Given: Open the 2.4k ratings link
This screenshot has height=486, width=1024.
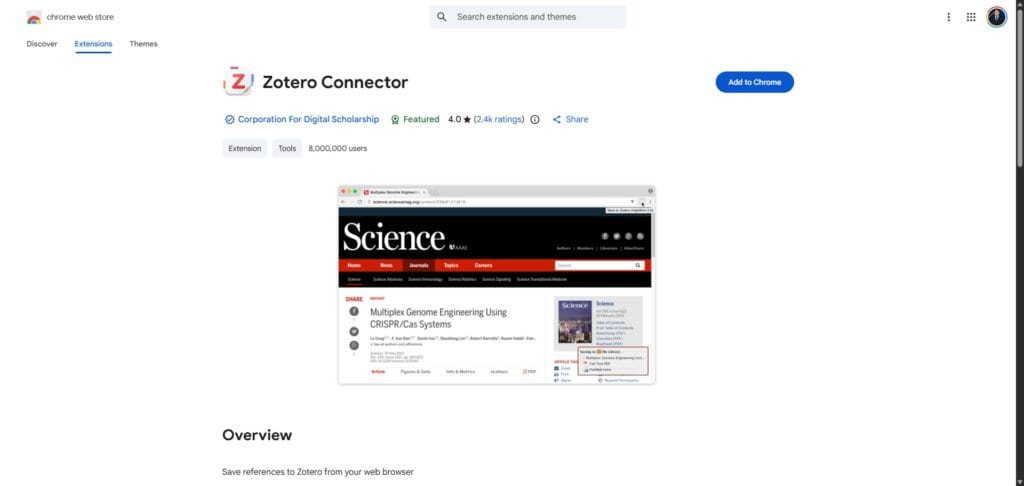Looking at the screenshot, I should 499,120.
